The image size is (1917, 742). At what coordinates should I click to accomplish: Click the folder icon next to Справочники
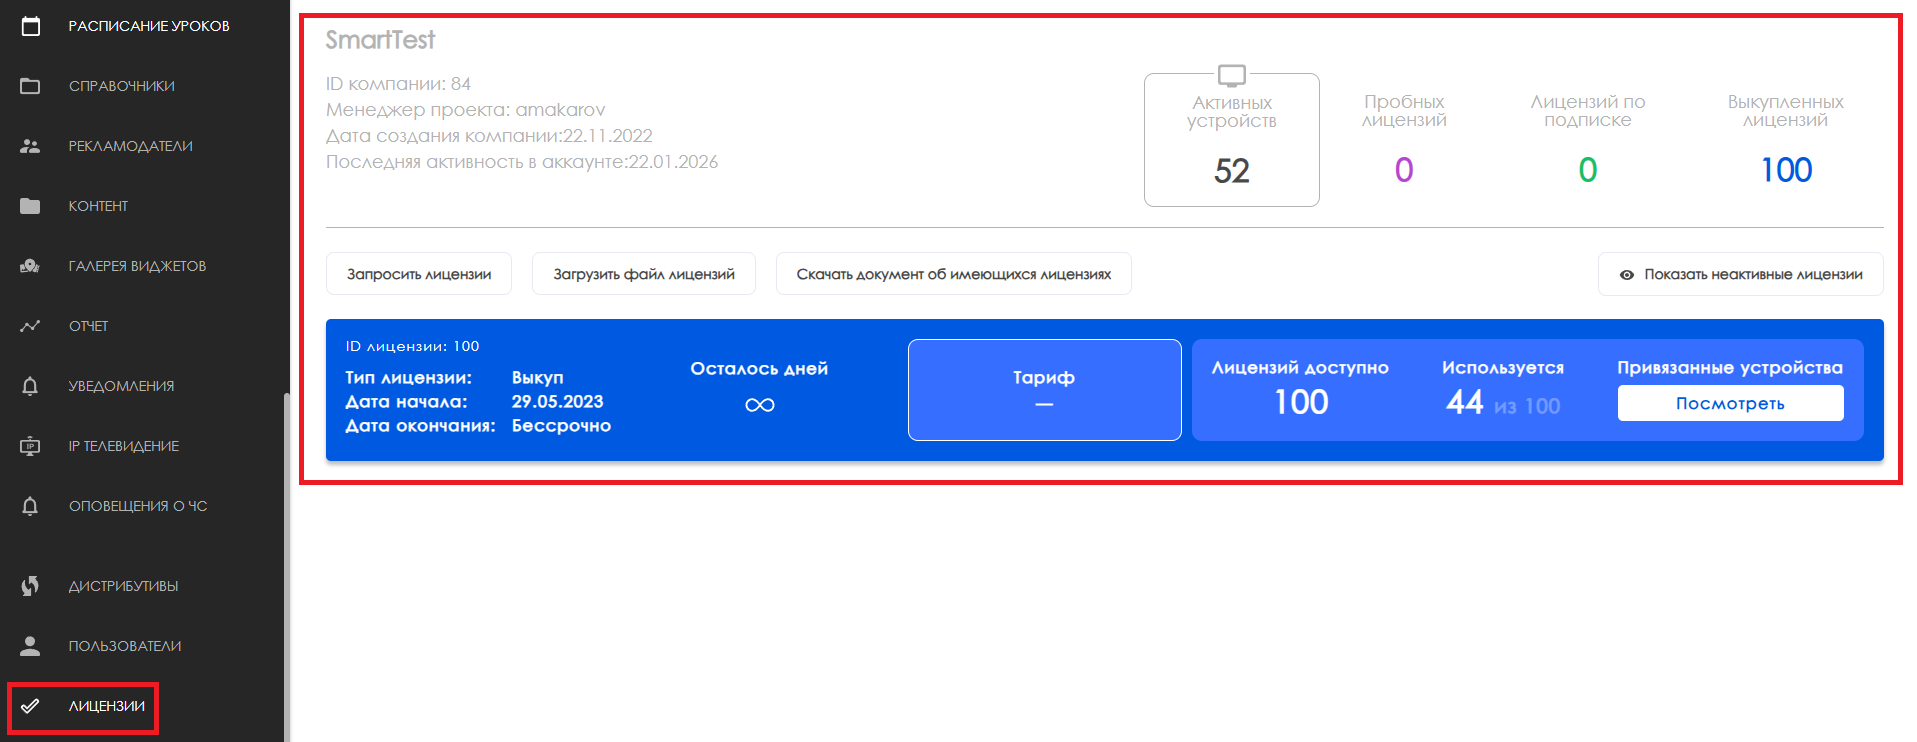[x=31, y=86]
